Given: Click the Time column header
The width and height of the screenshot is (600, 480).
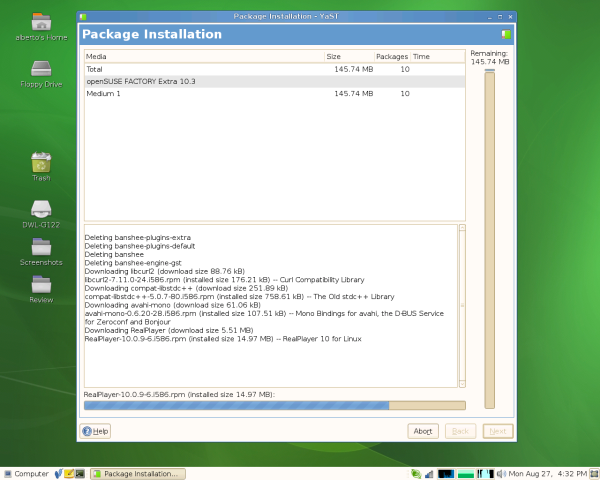Looking at the screenshot, I should (x=438, y=57).
